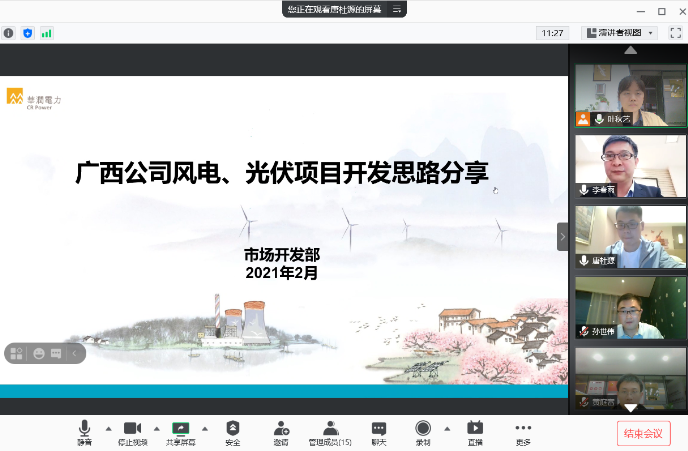Open 管理成员(15) participants panel
This screenshot has height=451, width=688.
point(330,433)
